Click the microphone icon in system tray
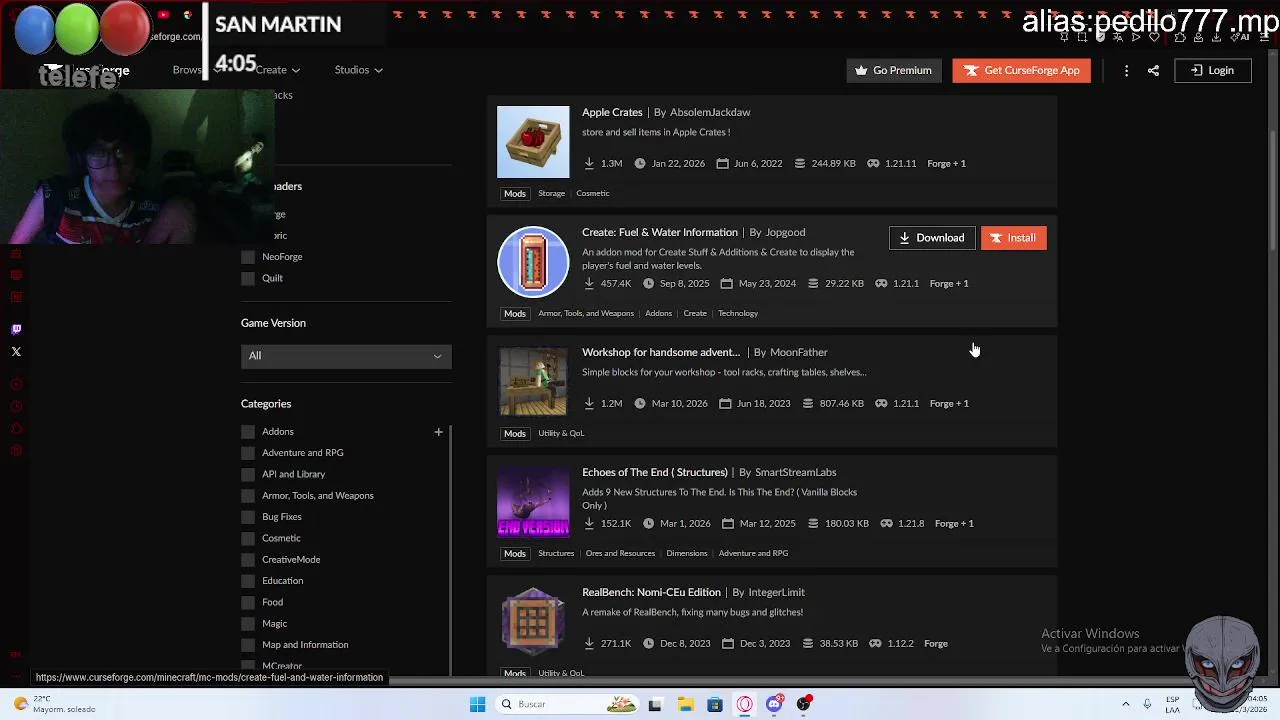Screen dimensions: 1280x720 pos(1147,704)
